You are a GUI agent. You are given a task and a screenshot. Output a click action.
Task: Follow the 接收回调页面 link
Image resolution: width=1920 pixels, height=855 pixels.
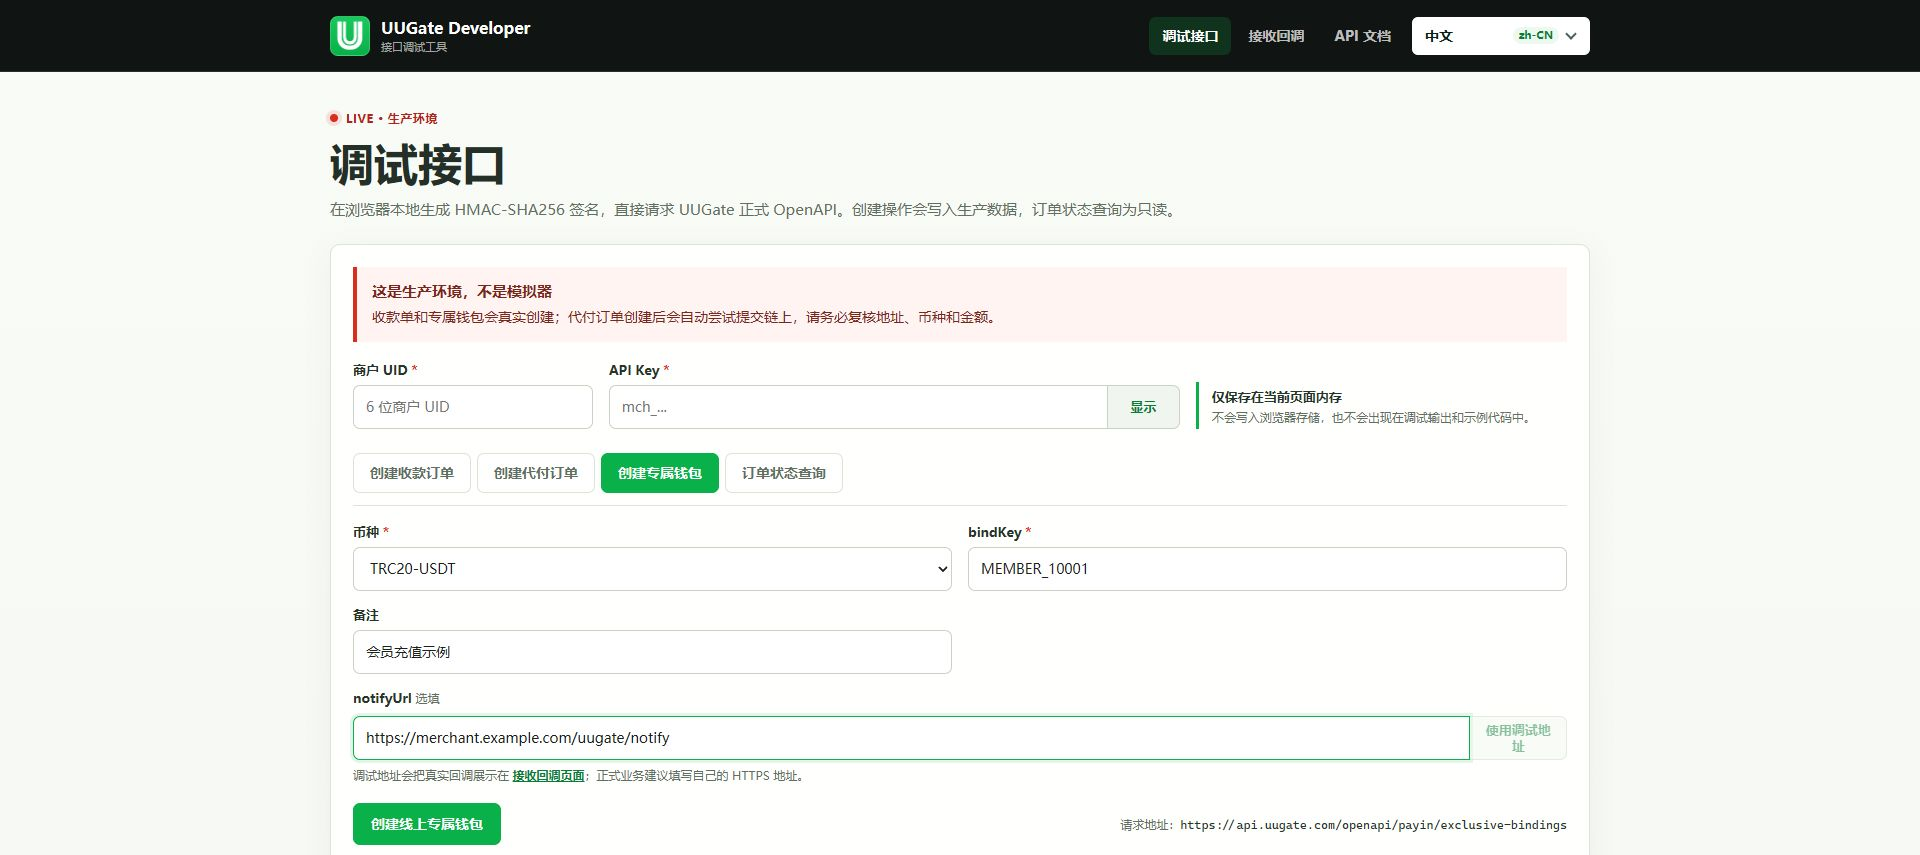548,776
